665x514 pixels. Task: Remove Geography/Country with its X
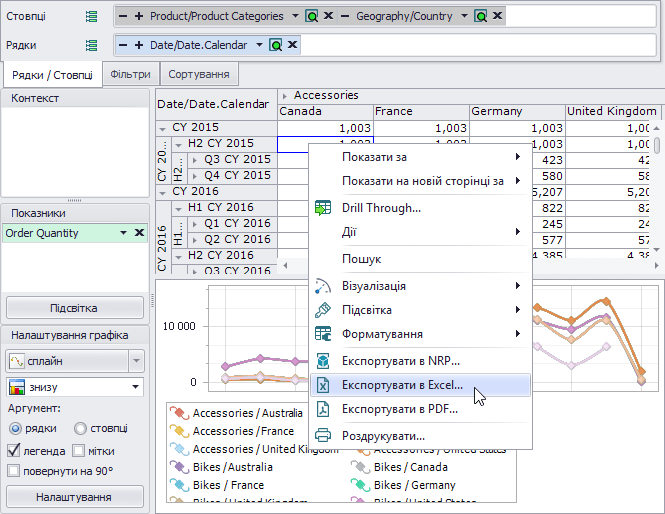497,16
